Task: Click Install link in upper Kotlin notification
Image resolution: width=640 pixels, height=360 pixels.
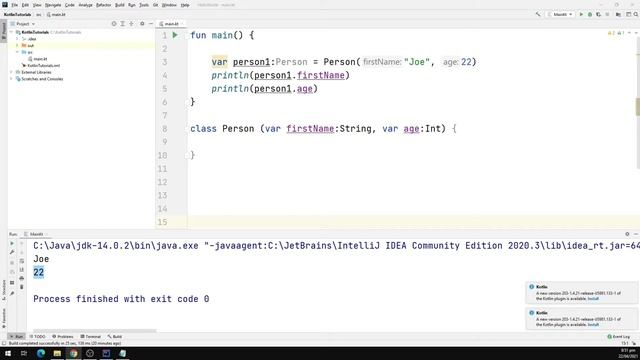Action: click(593, 299)
